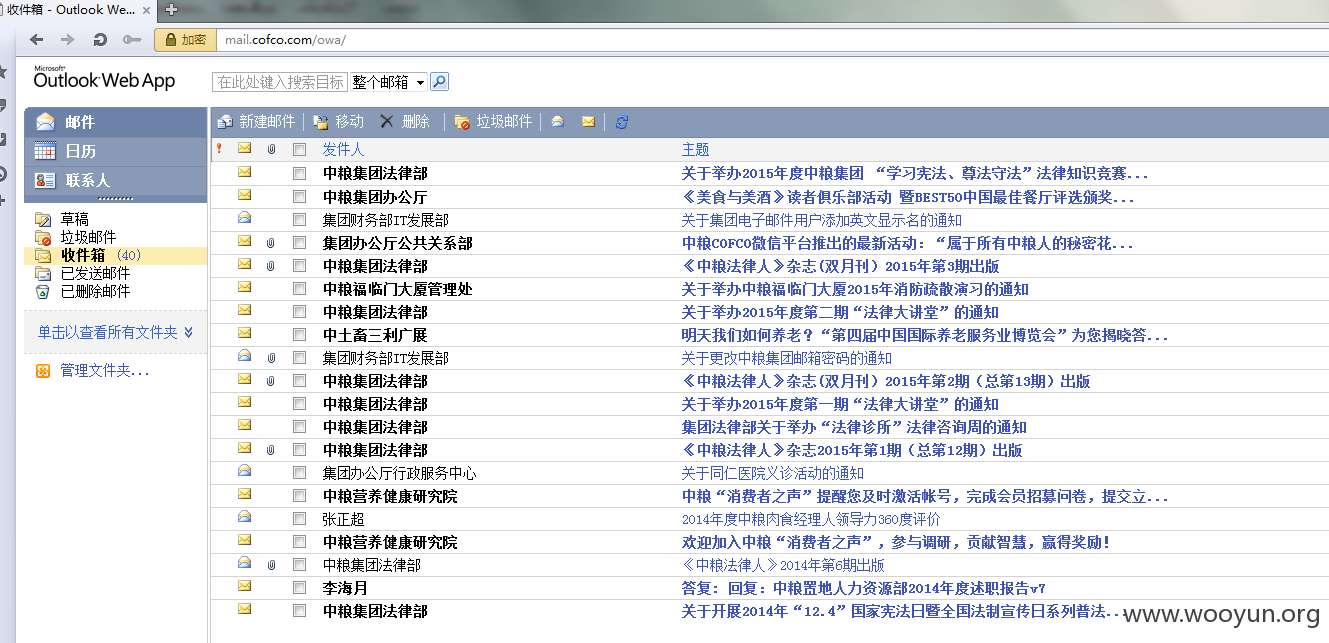Check the box for 中粮集团办公厅 message
The height and width of the screenshot is (643, 1329).
pos(299,196)
